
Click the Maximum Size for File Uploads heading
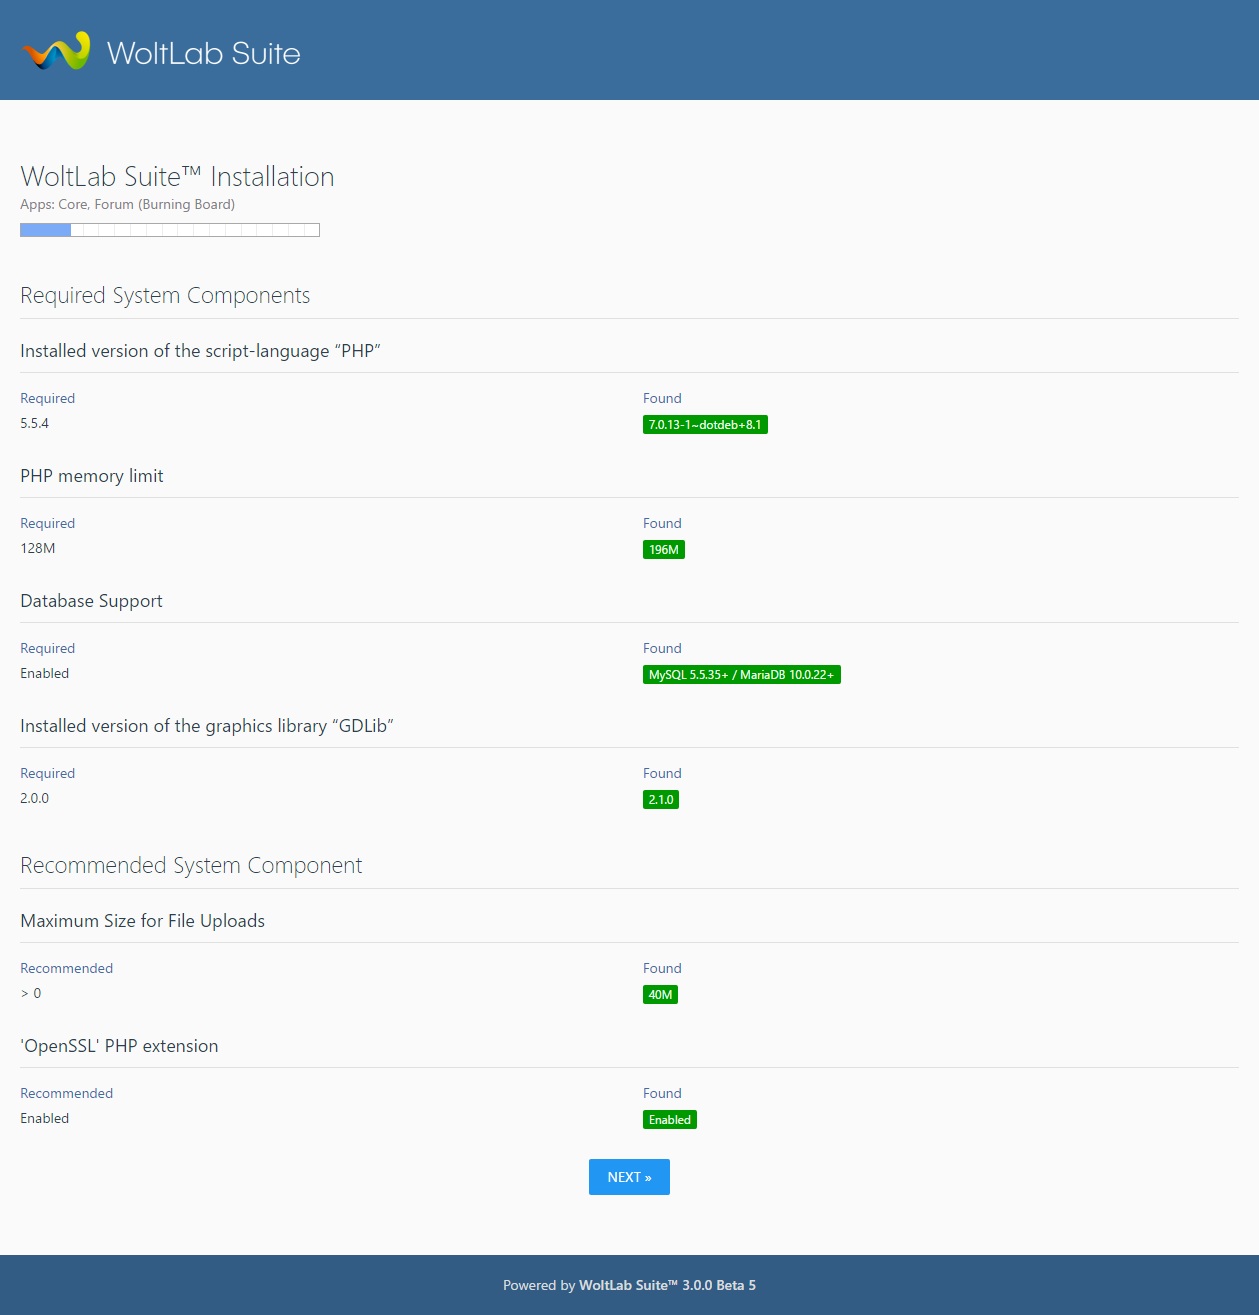[x=142, y=921]
